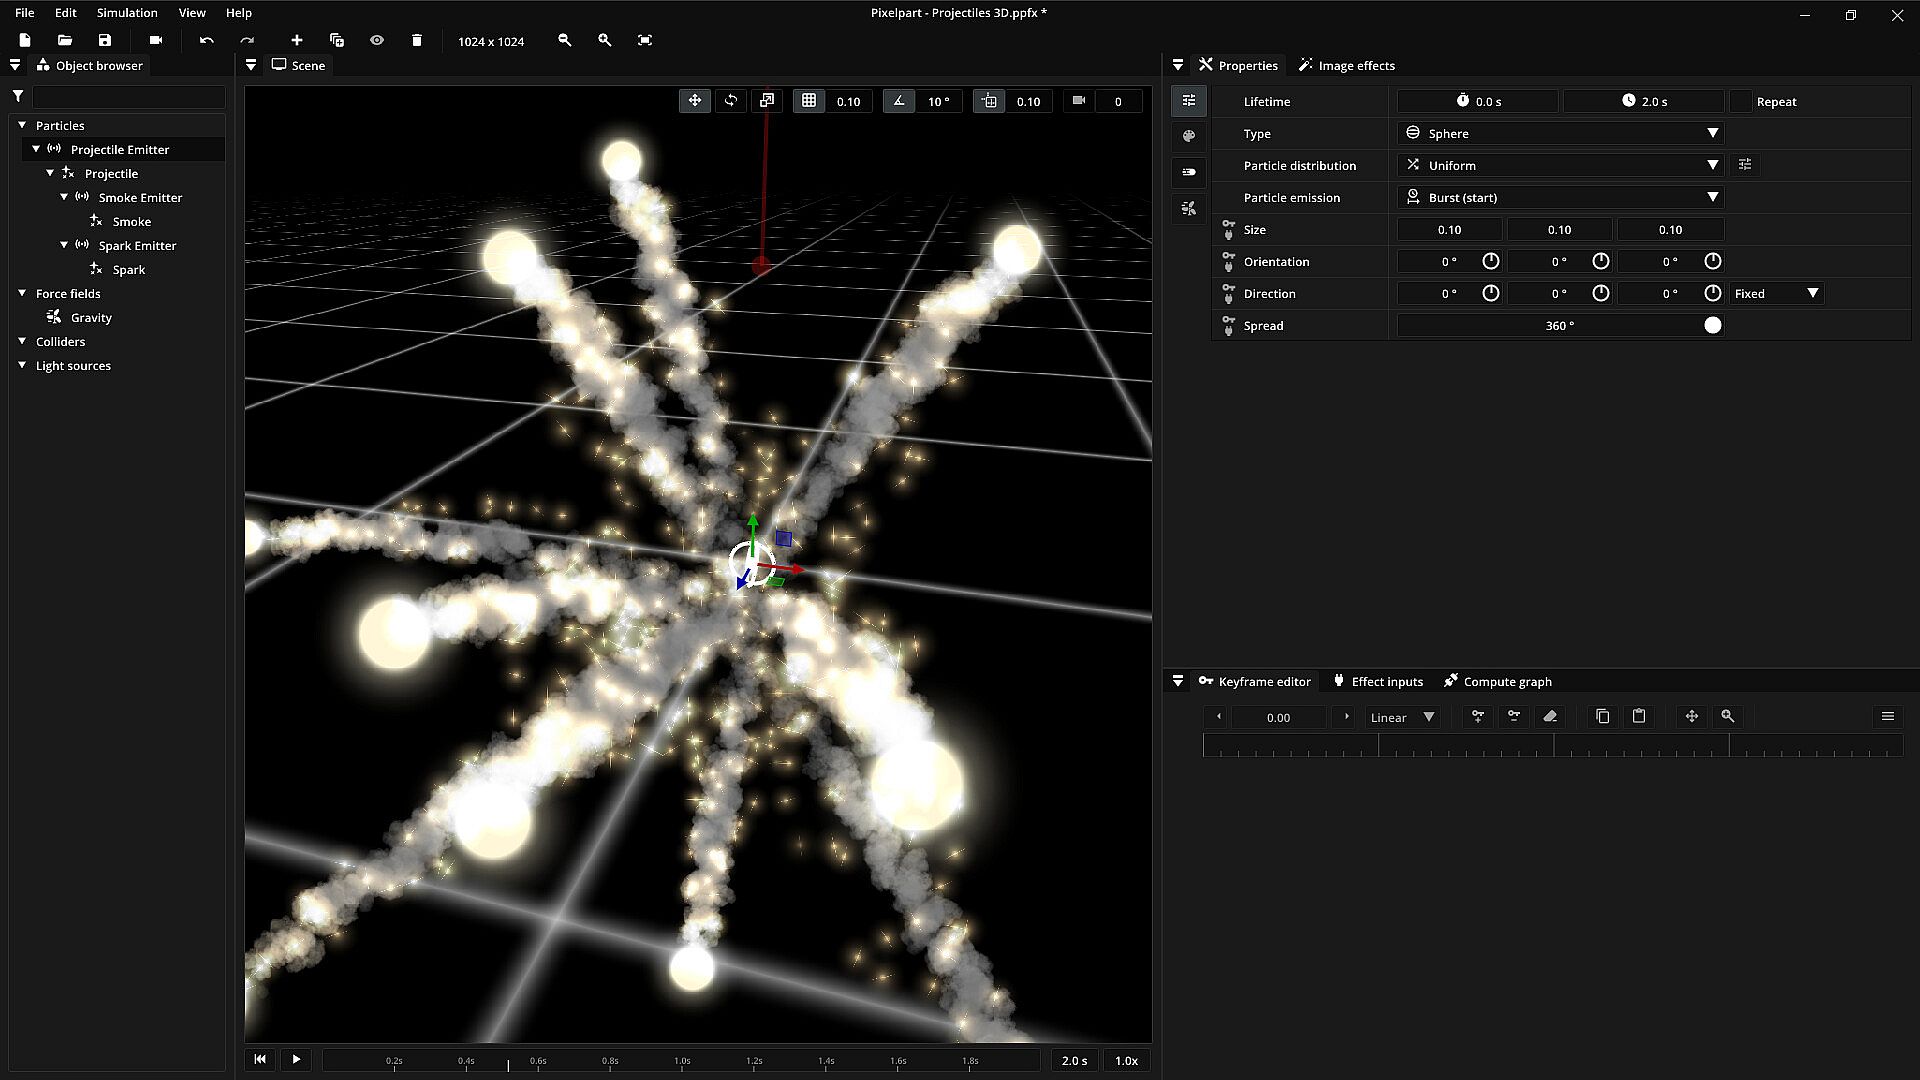Click the copy keyframes icon
This screenshot has width=1920, height=1080.
coord(1602,717)
